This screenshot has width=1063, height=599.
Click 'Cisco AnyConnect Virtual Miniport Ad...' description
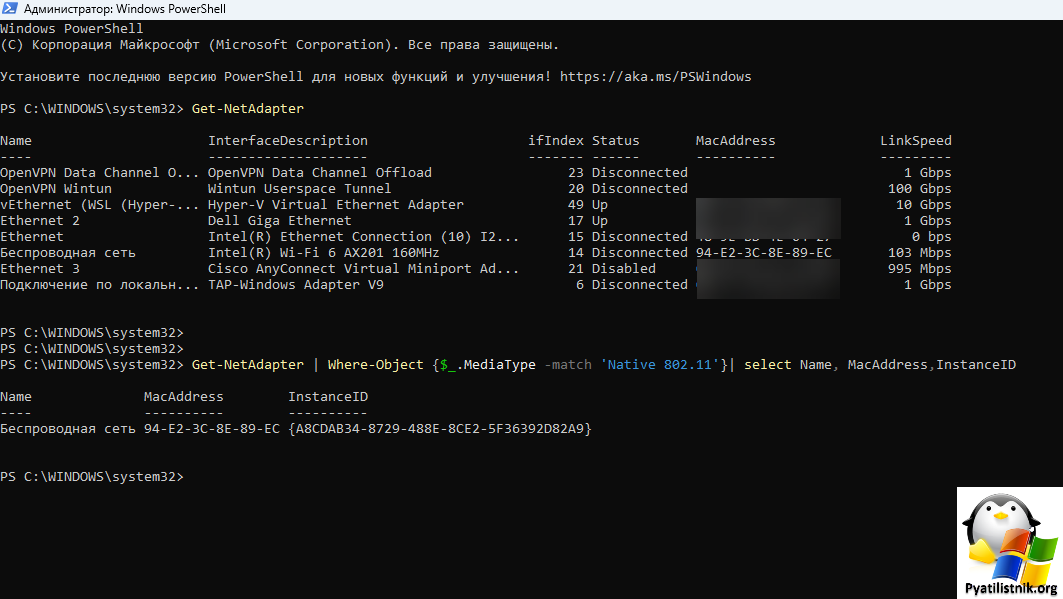363,269
